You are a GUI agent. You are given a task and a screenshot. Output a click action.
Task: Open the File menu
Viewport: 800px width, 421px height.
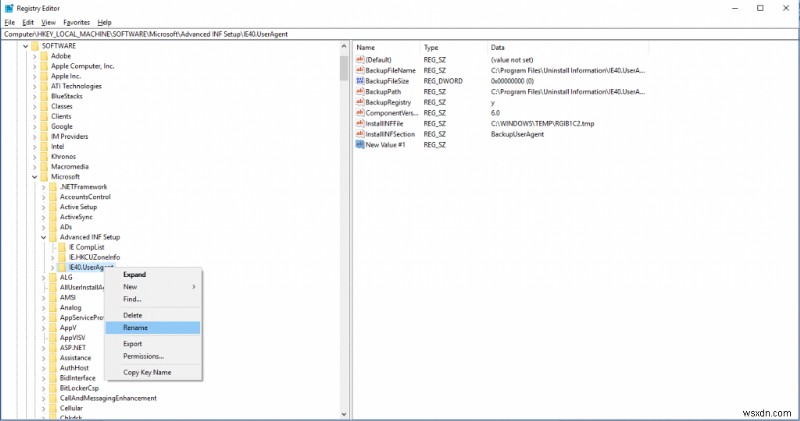(x=10, y=22)
